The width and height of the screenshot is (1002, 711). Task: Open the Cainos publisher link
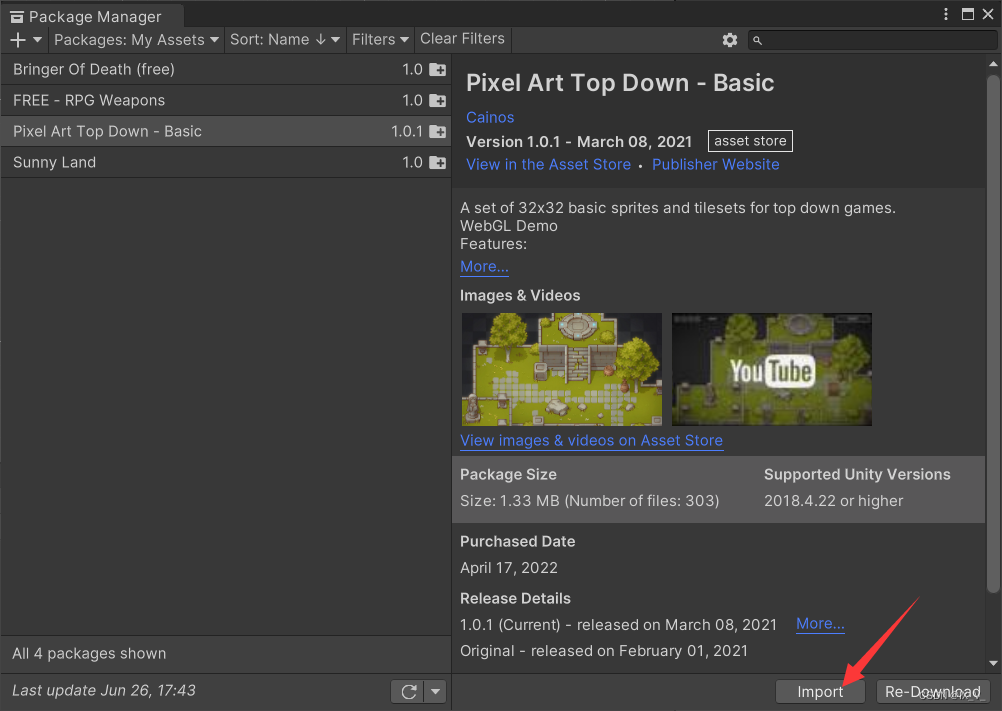pyautogui.click(x=490, y=118)
